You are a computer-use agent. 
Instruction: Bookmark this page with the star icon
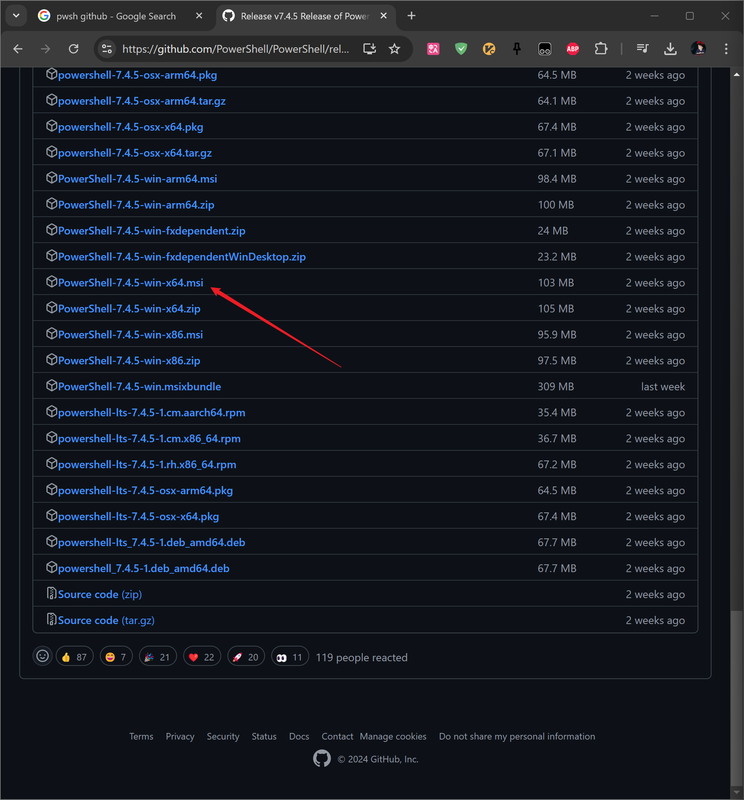[x=394, y=49]
